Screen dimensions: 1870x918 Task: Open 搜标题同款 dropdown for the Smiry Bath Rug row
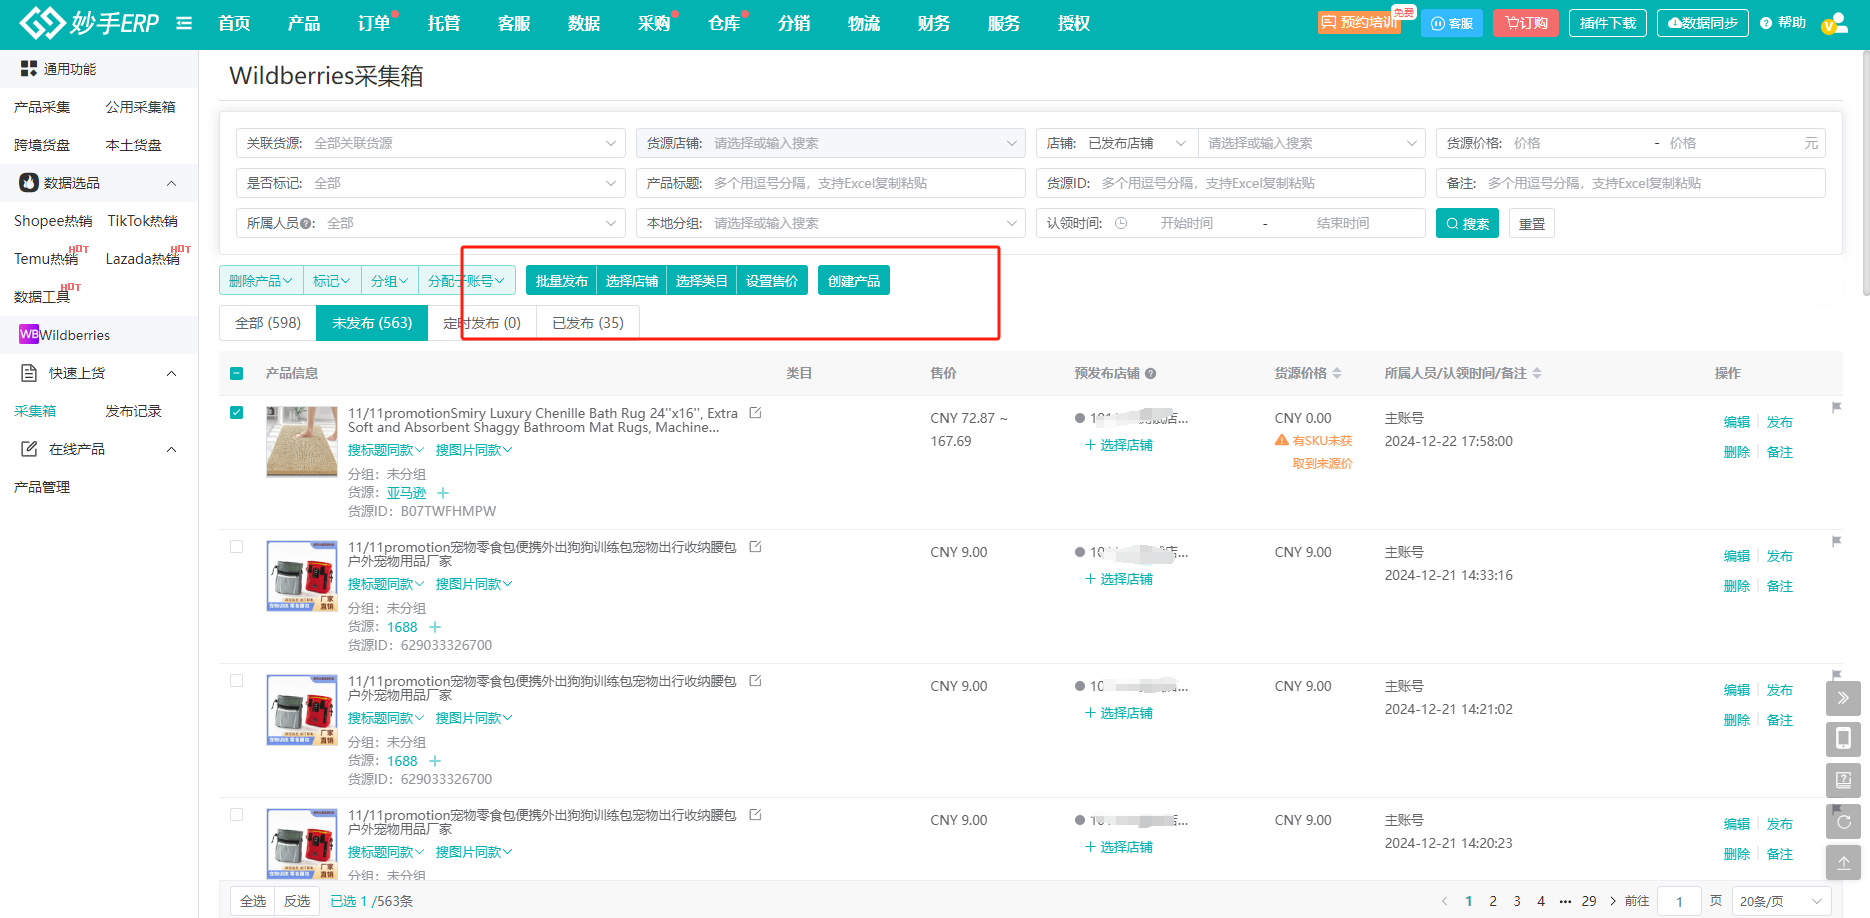[386, 450]
